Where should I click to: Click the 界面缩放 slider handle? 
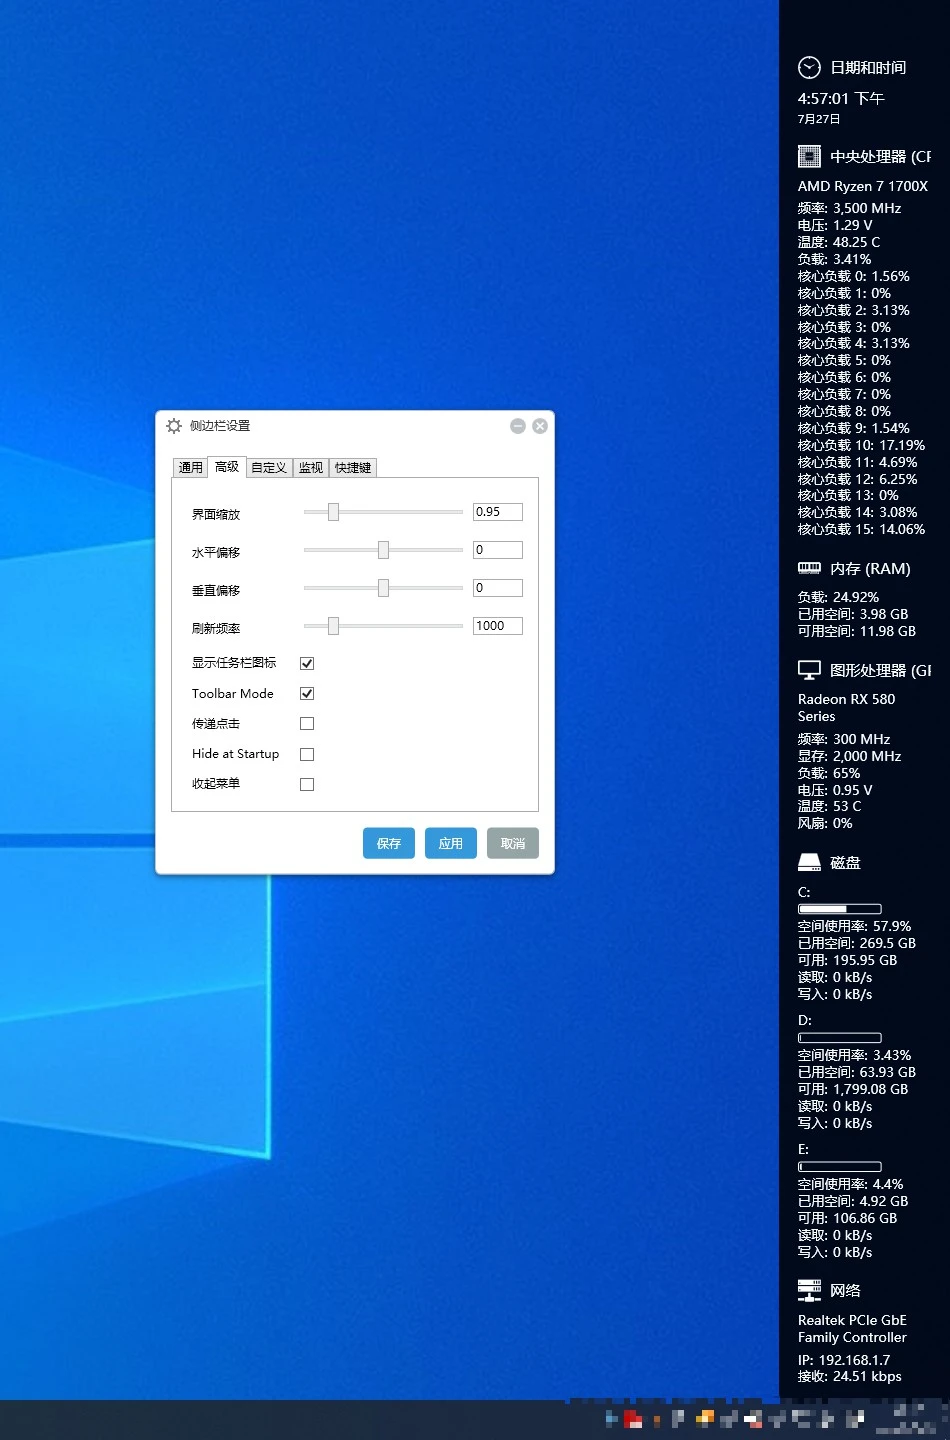[333, 512]
